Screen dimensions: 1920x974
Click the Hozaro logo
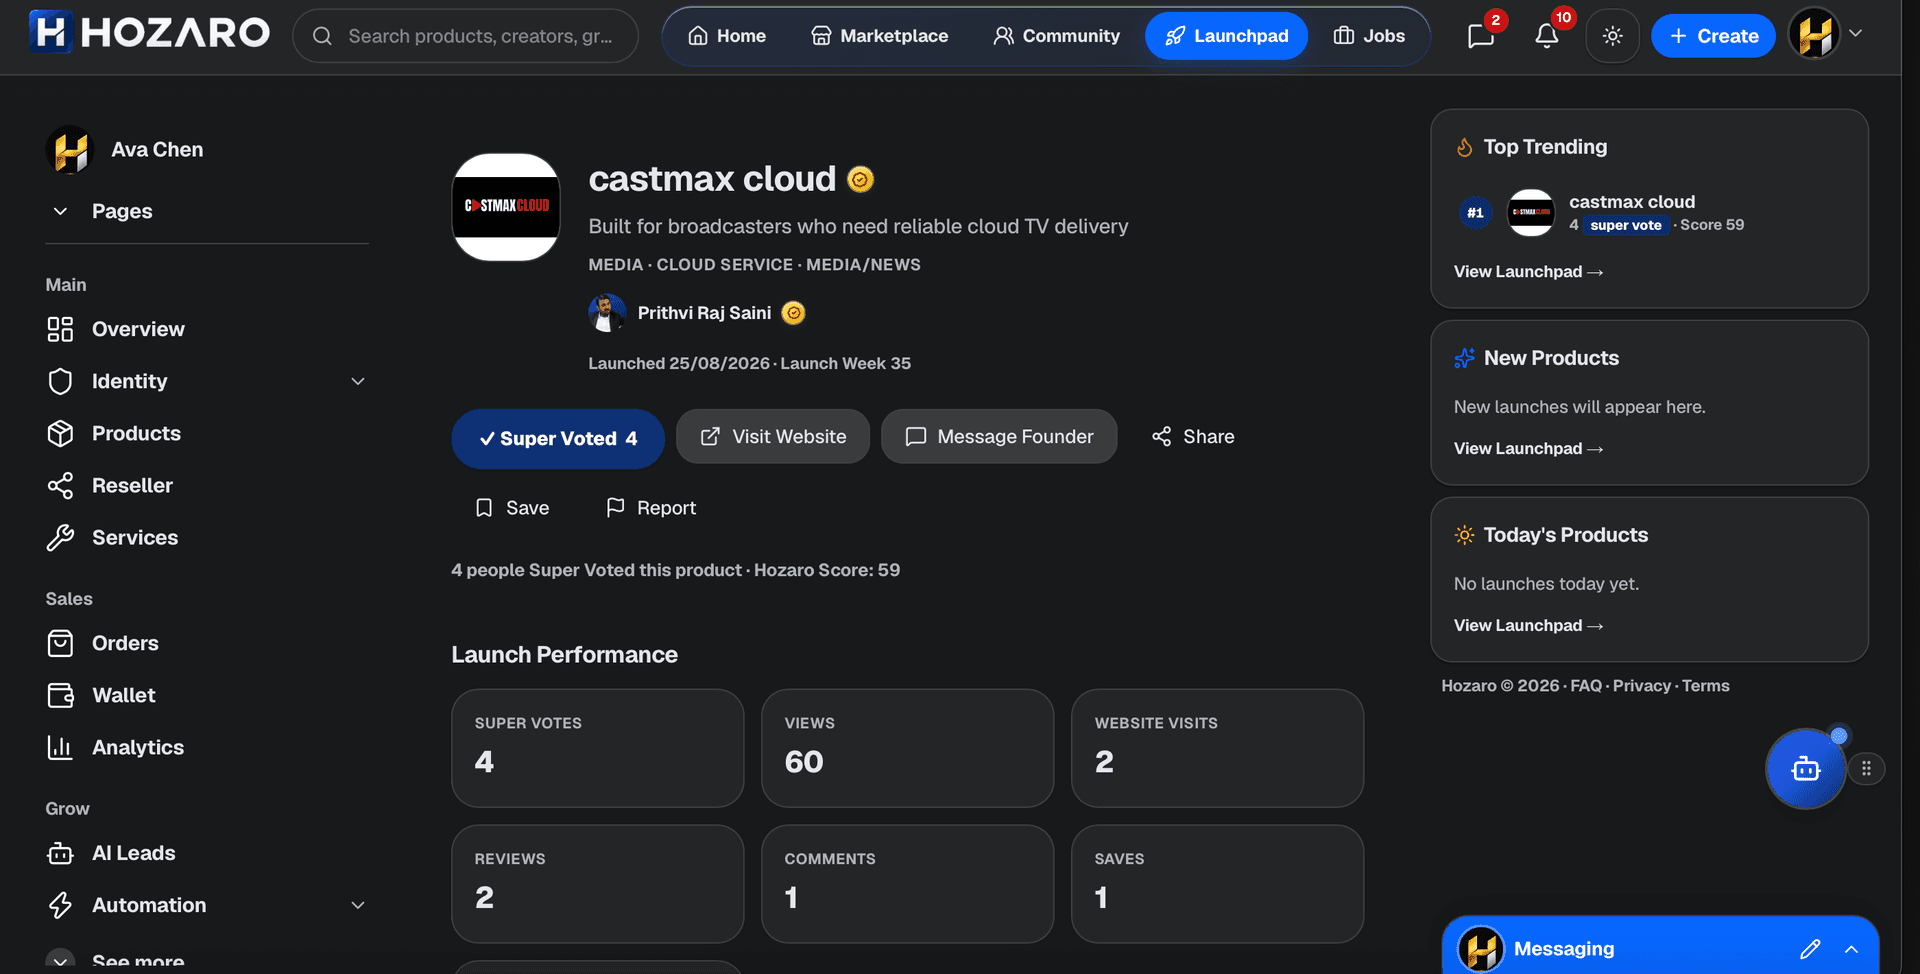pyautogui.click(x=150, y=32)
